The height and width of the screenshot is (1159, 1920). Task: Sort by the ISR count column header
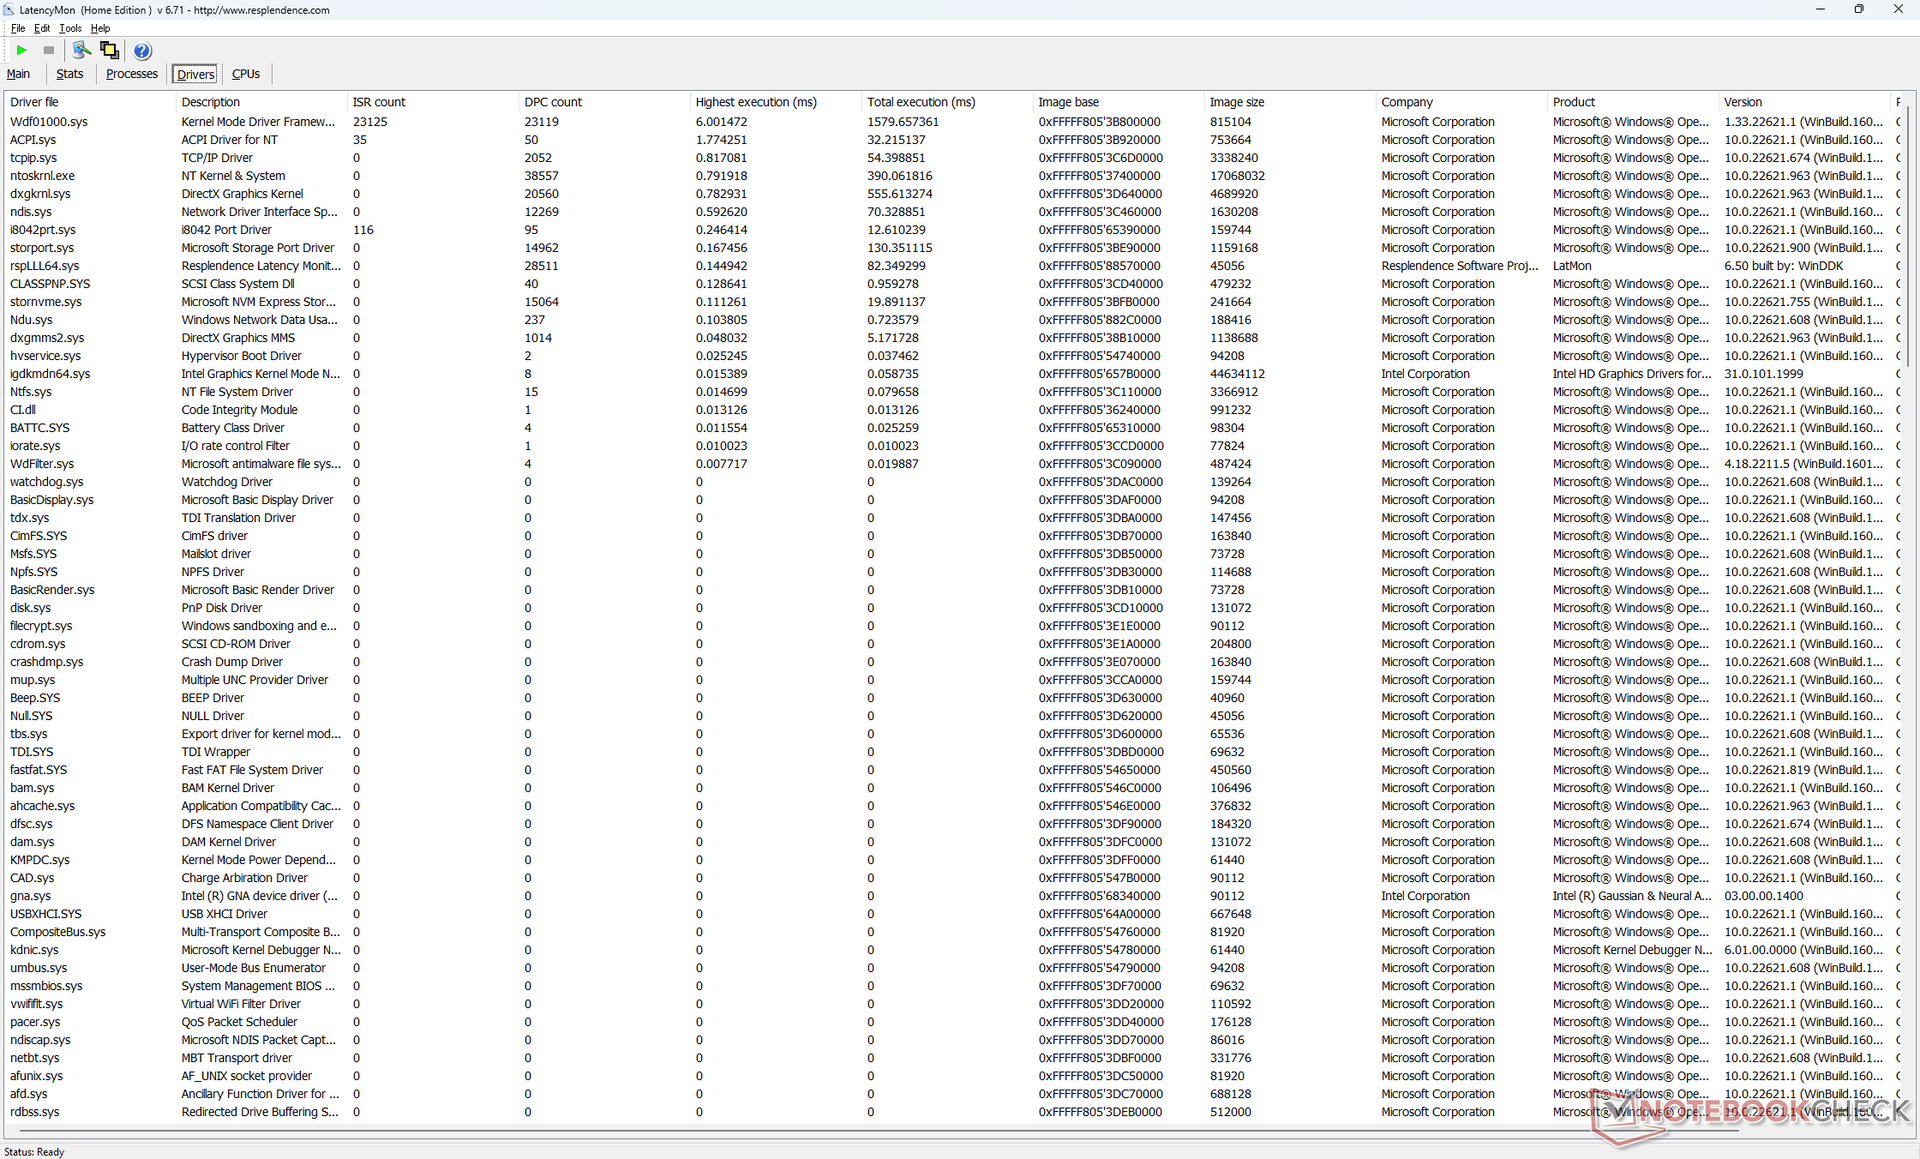(x=379, y=102)
